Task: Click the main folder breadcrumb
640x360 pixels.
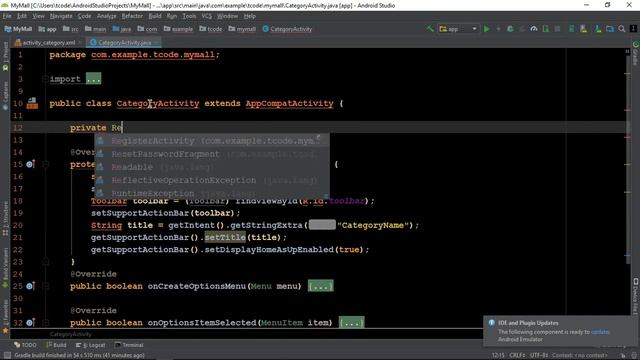Action: click(x=96, y=29)
